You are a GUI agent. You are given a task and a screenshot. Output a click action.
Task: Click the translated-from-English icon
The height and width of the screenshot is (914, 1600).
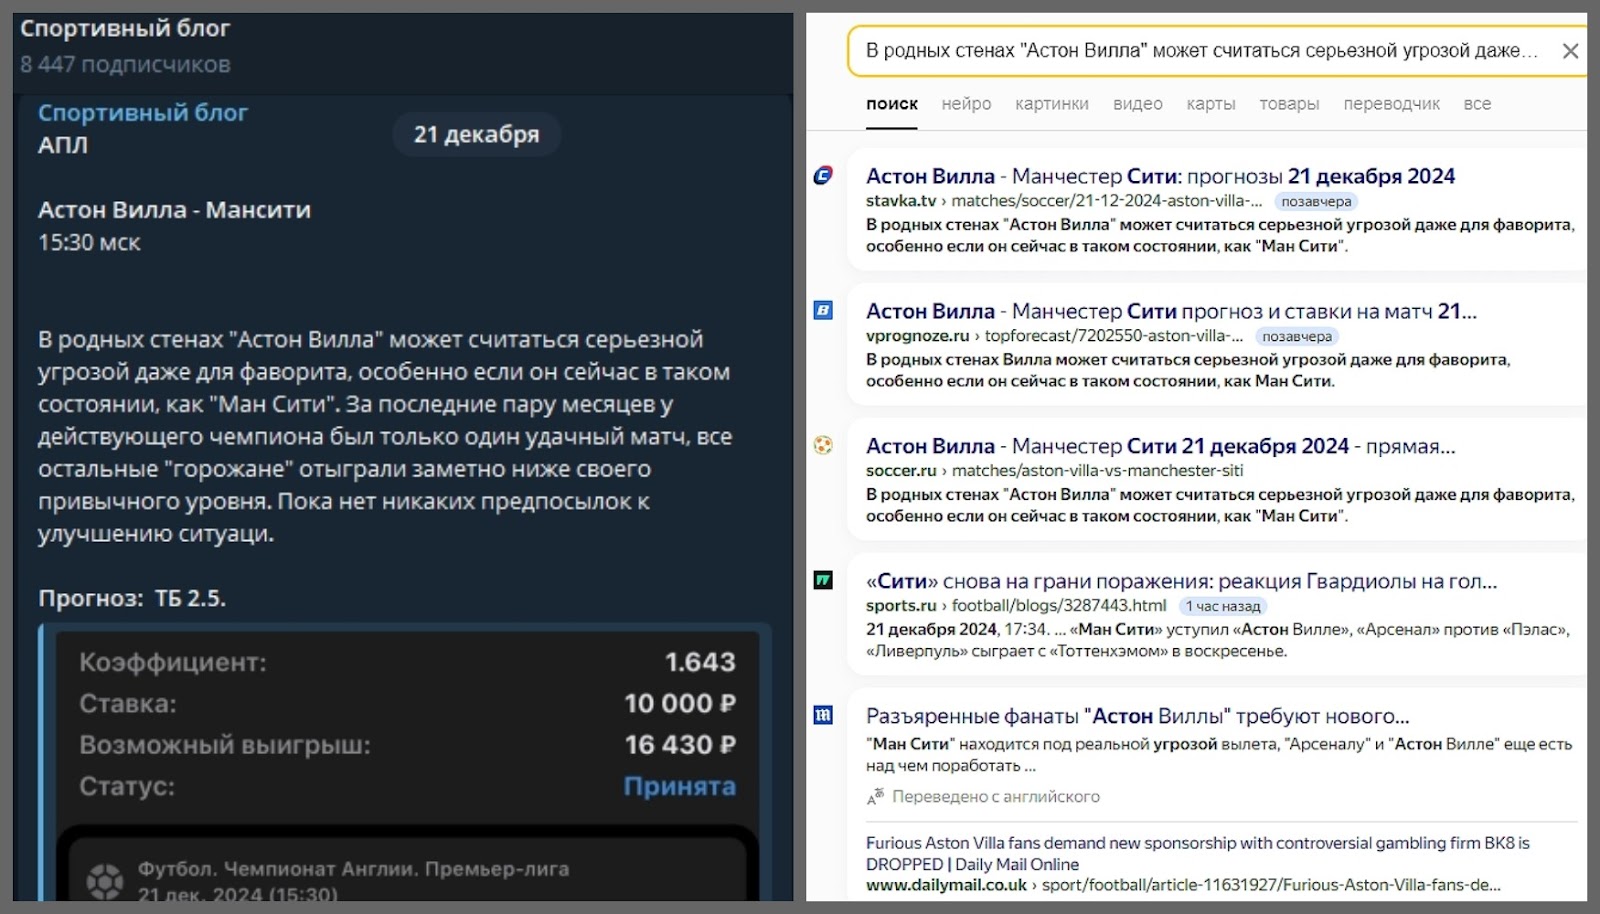[x=876, y=797]
